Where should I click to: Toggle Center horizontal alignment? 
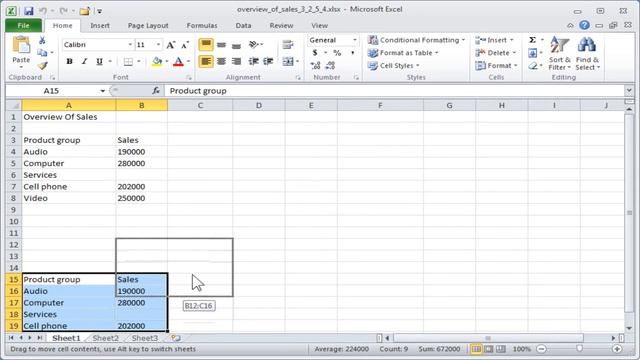221,61
